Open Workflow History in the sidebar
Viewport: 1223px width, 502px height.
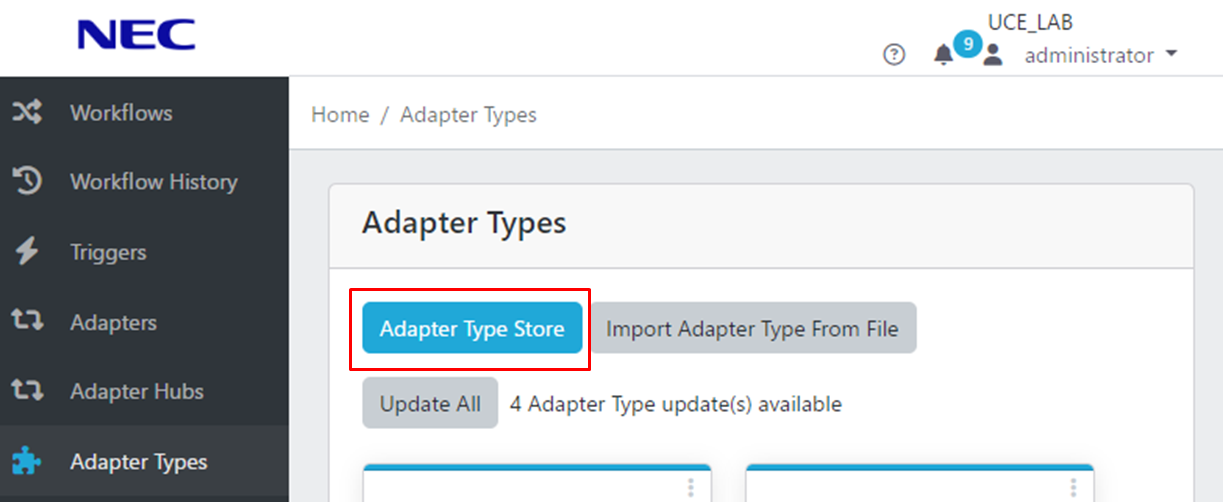coord(153,182)
